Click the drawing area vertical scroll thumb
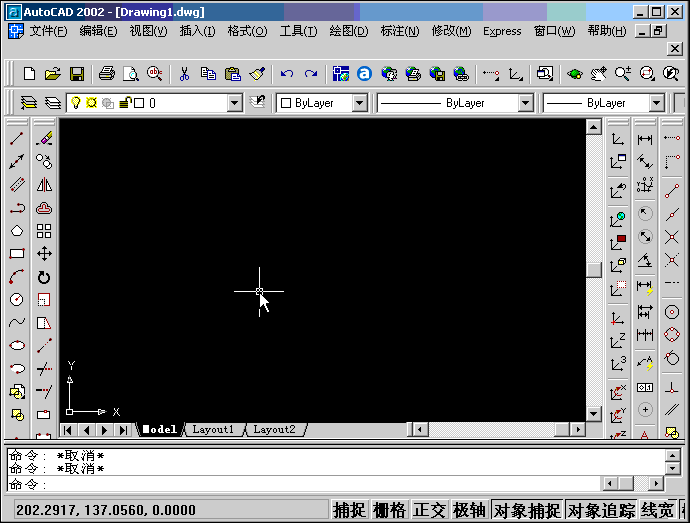This screenshot has width=690, height=523. [x=594, y=270]
